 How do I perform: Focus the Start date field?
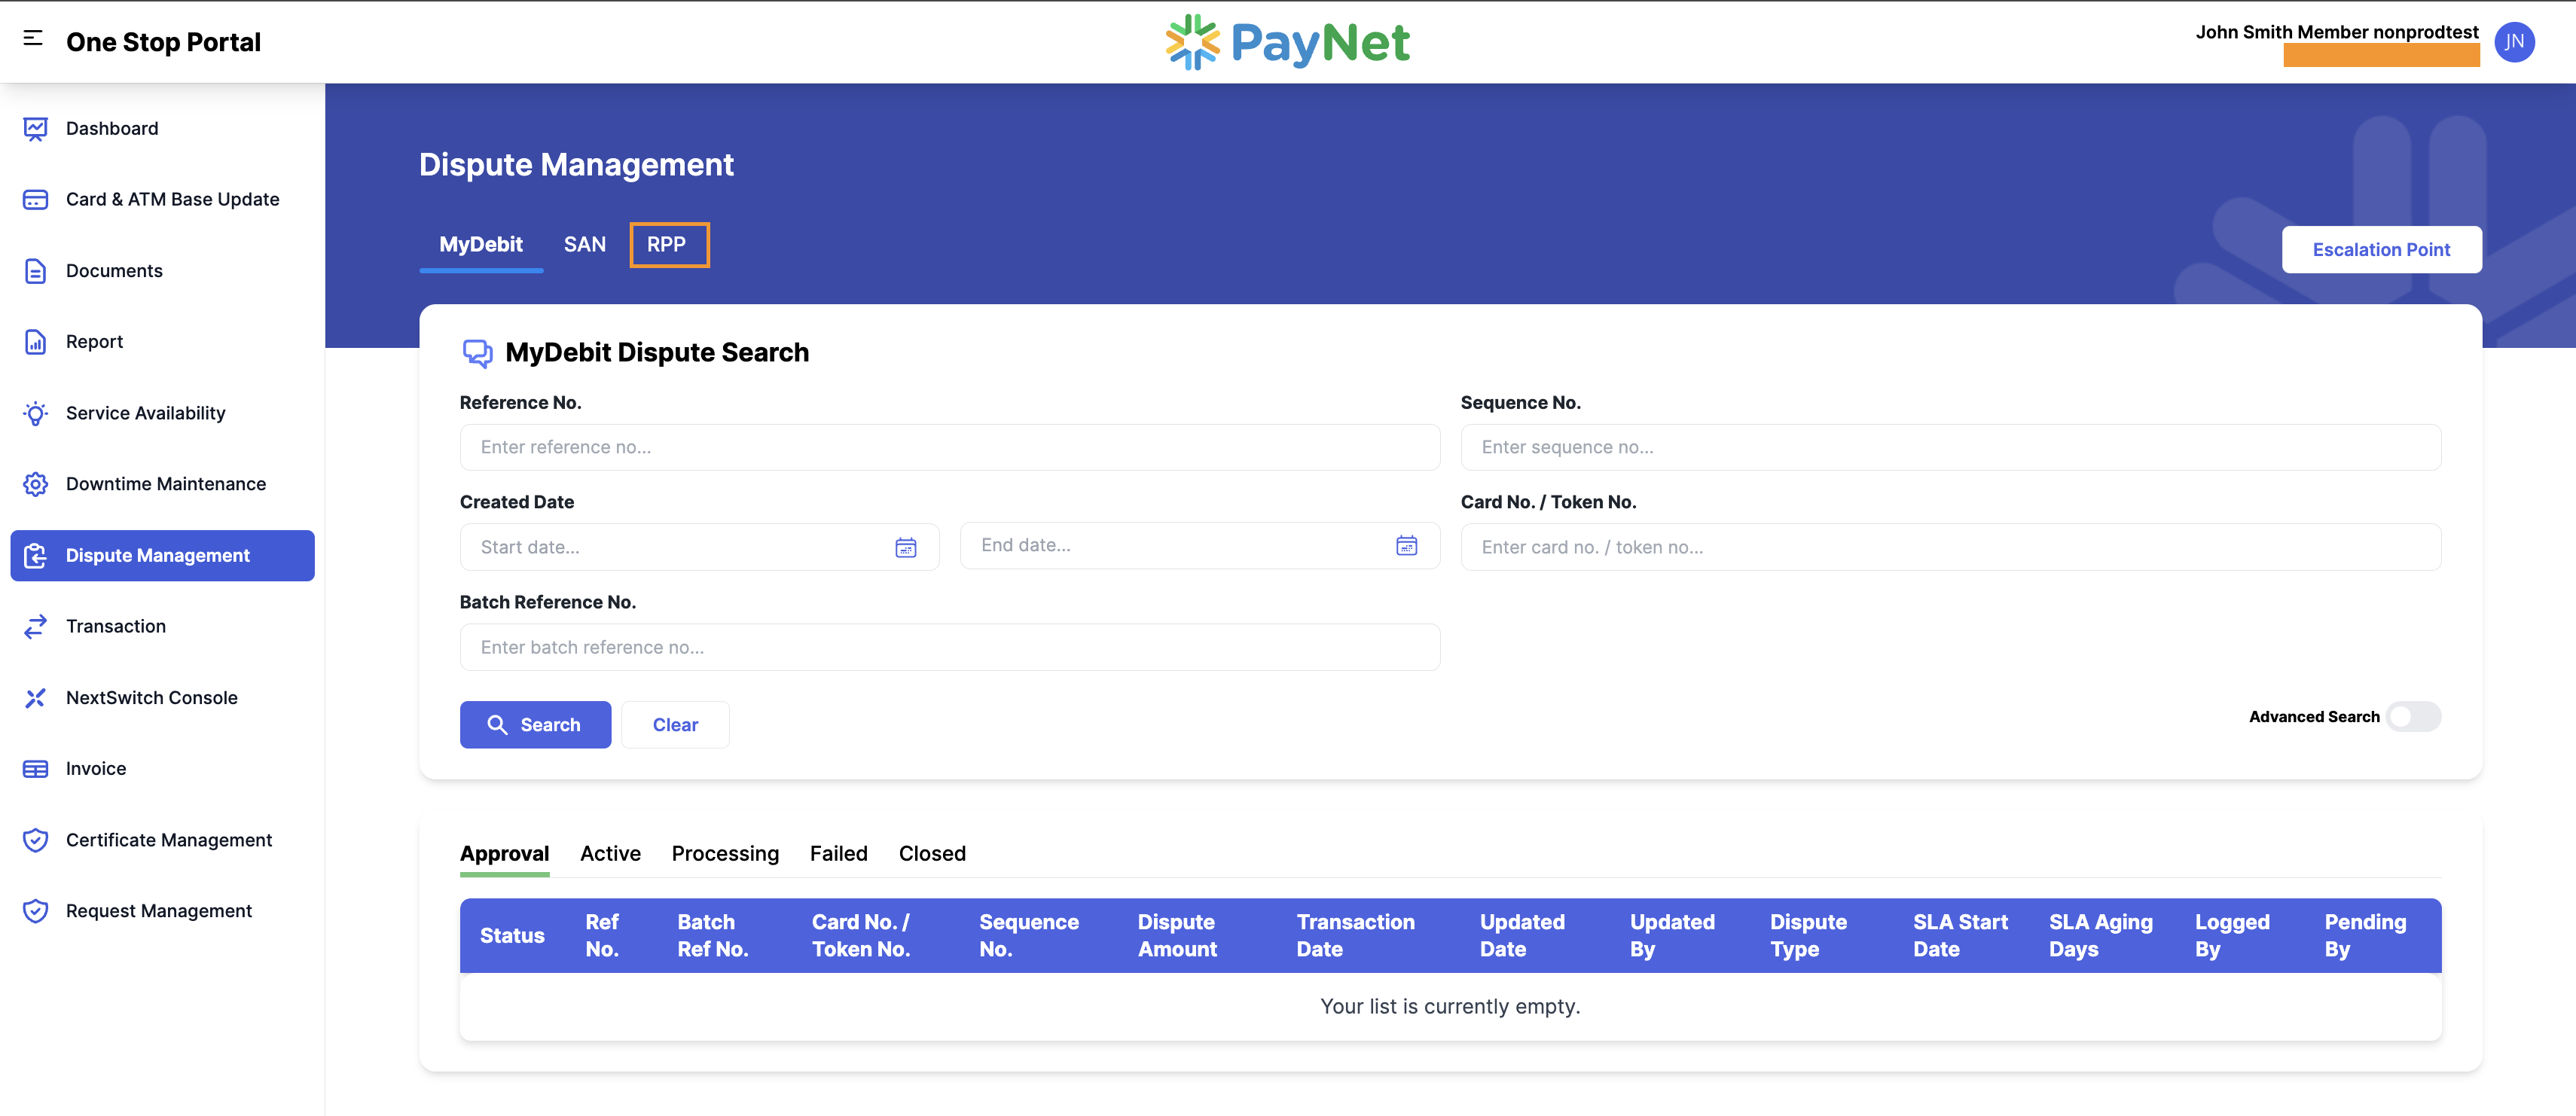point(699,547)
